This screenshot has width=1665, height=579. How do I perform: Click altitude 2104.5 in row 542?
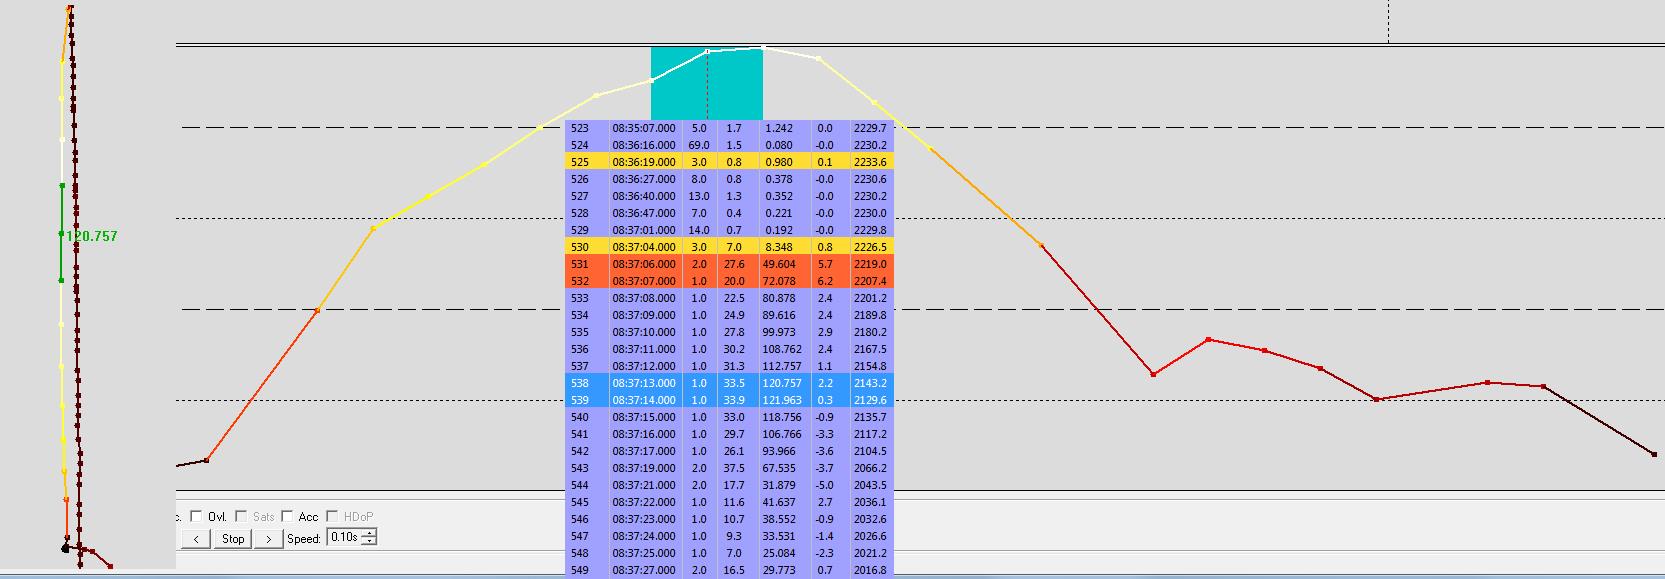pyautogui.click(x=870, y=451)
